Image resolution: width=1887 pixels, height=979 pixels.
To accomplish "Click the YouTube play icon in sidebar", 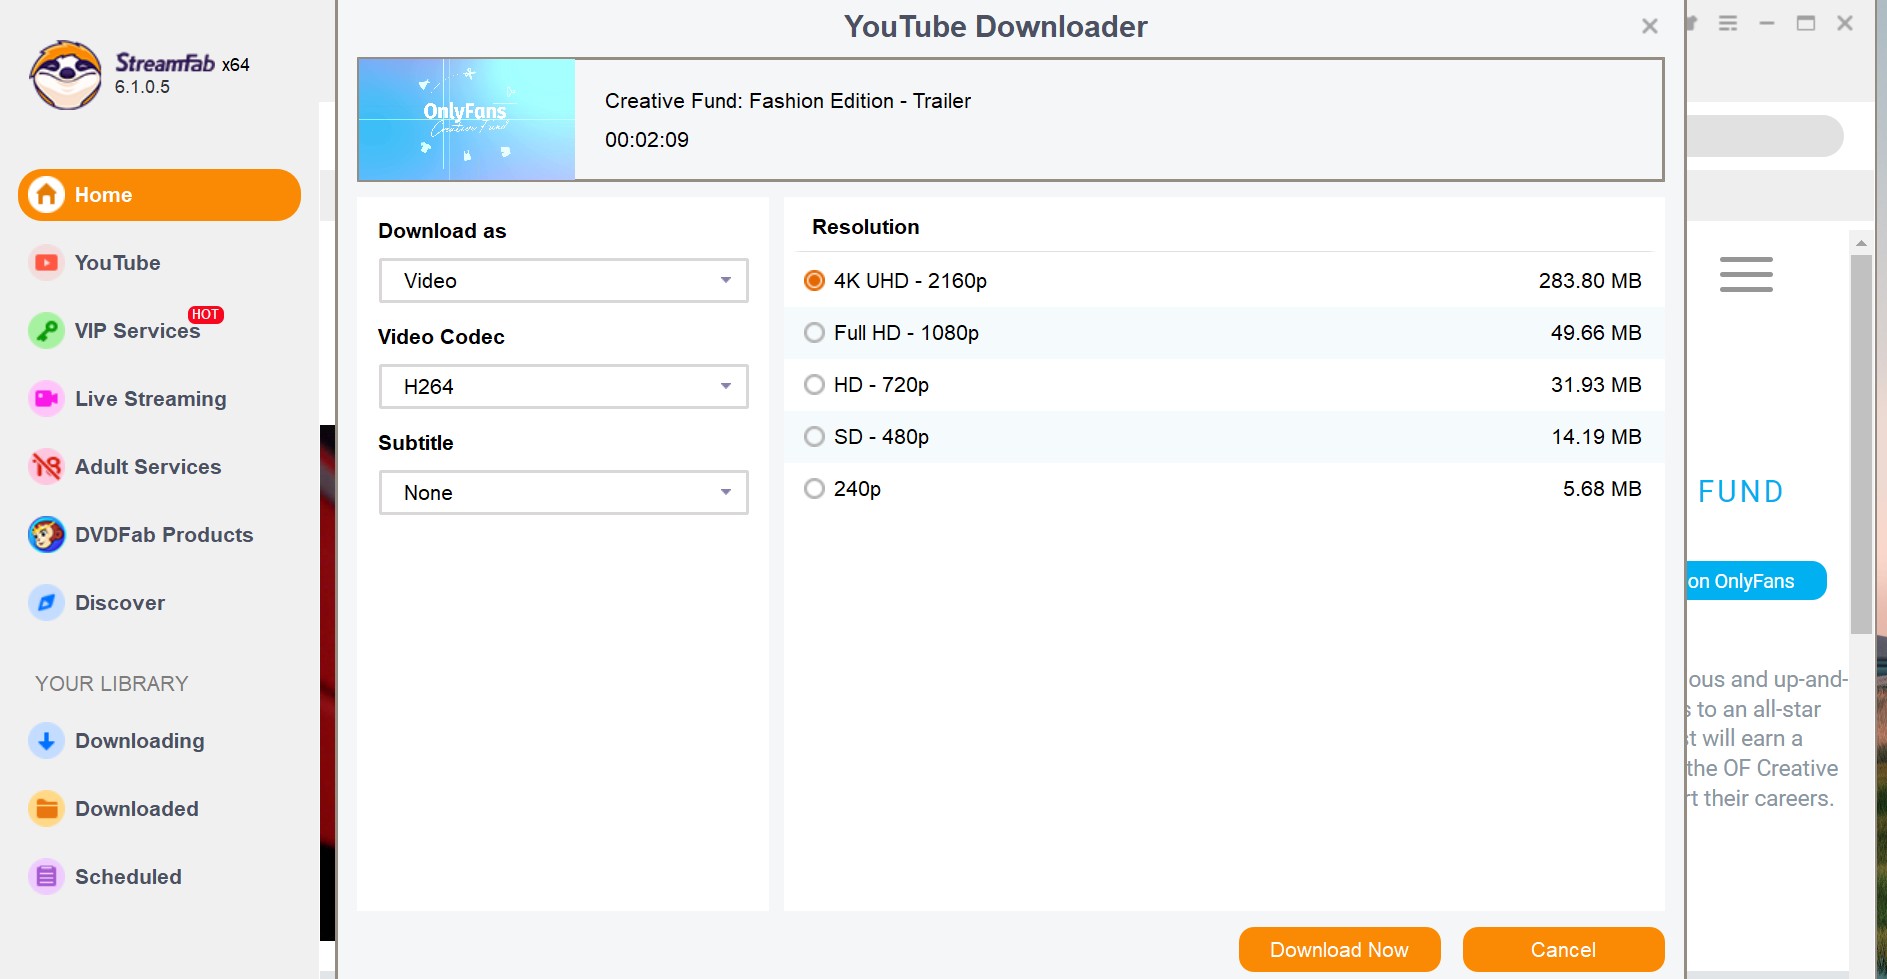I will (46, 263).
